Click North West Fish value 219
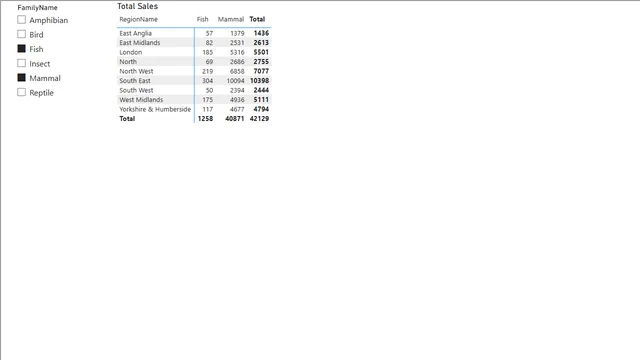 pos(208,71)
